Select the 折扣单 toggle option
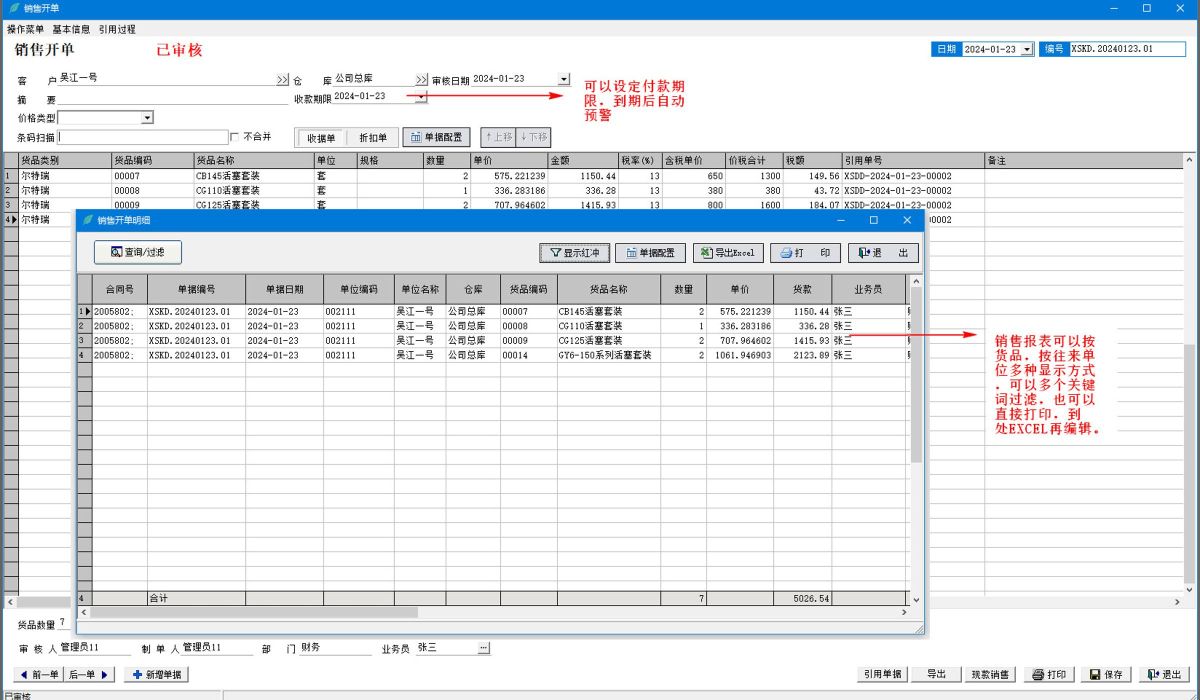1200x700 pixels. click(x=373, y=138)
